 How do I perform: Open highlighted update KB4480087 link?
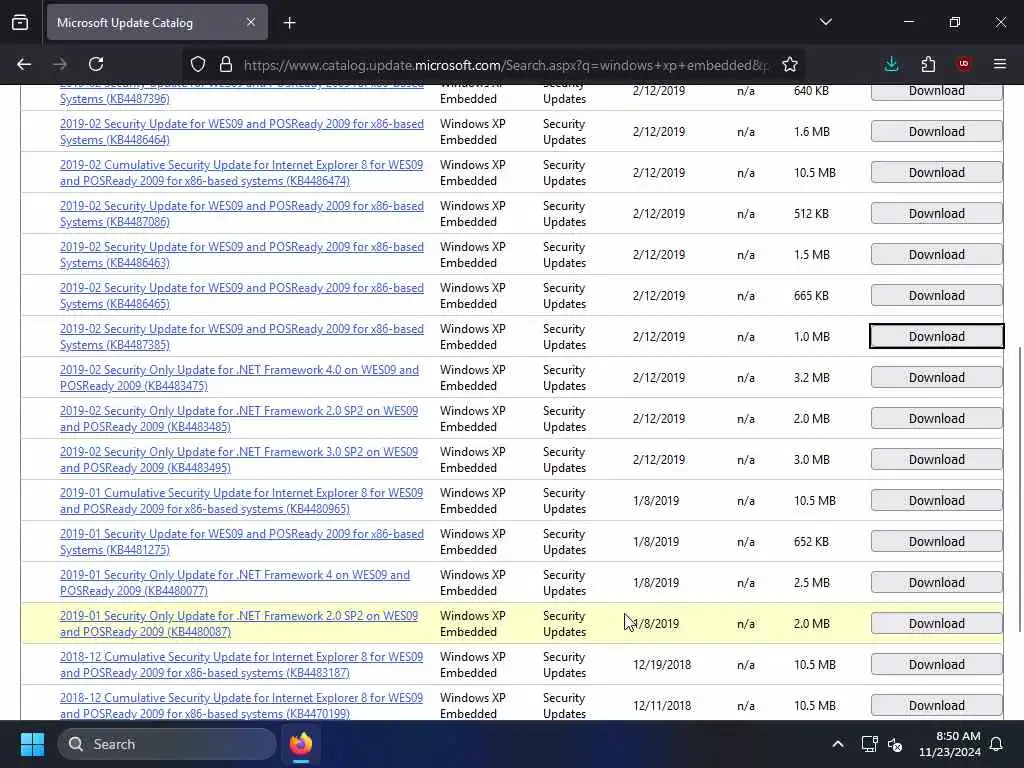pos(239,624)
